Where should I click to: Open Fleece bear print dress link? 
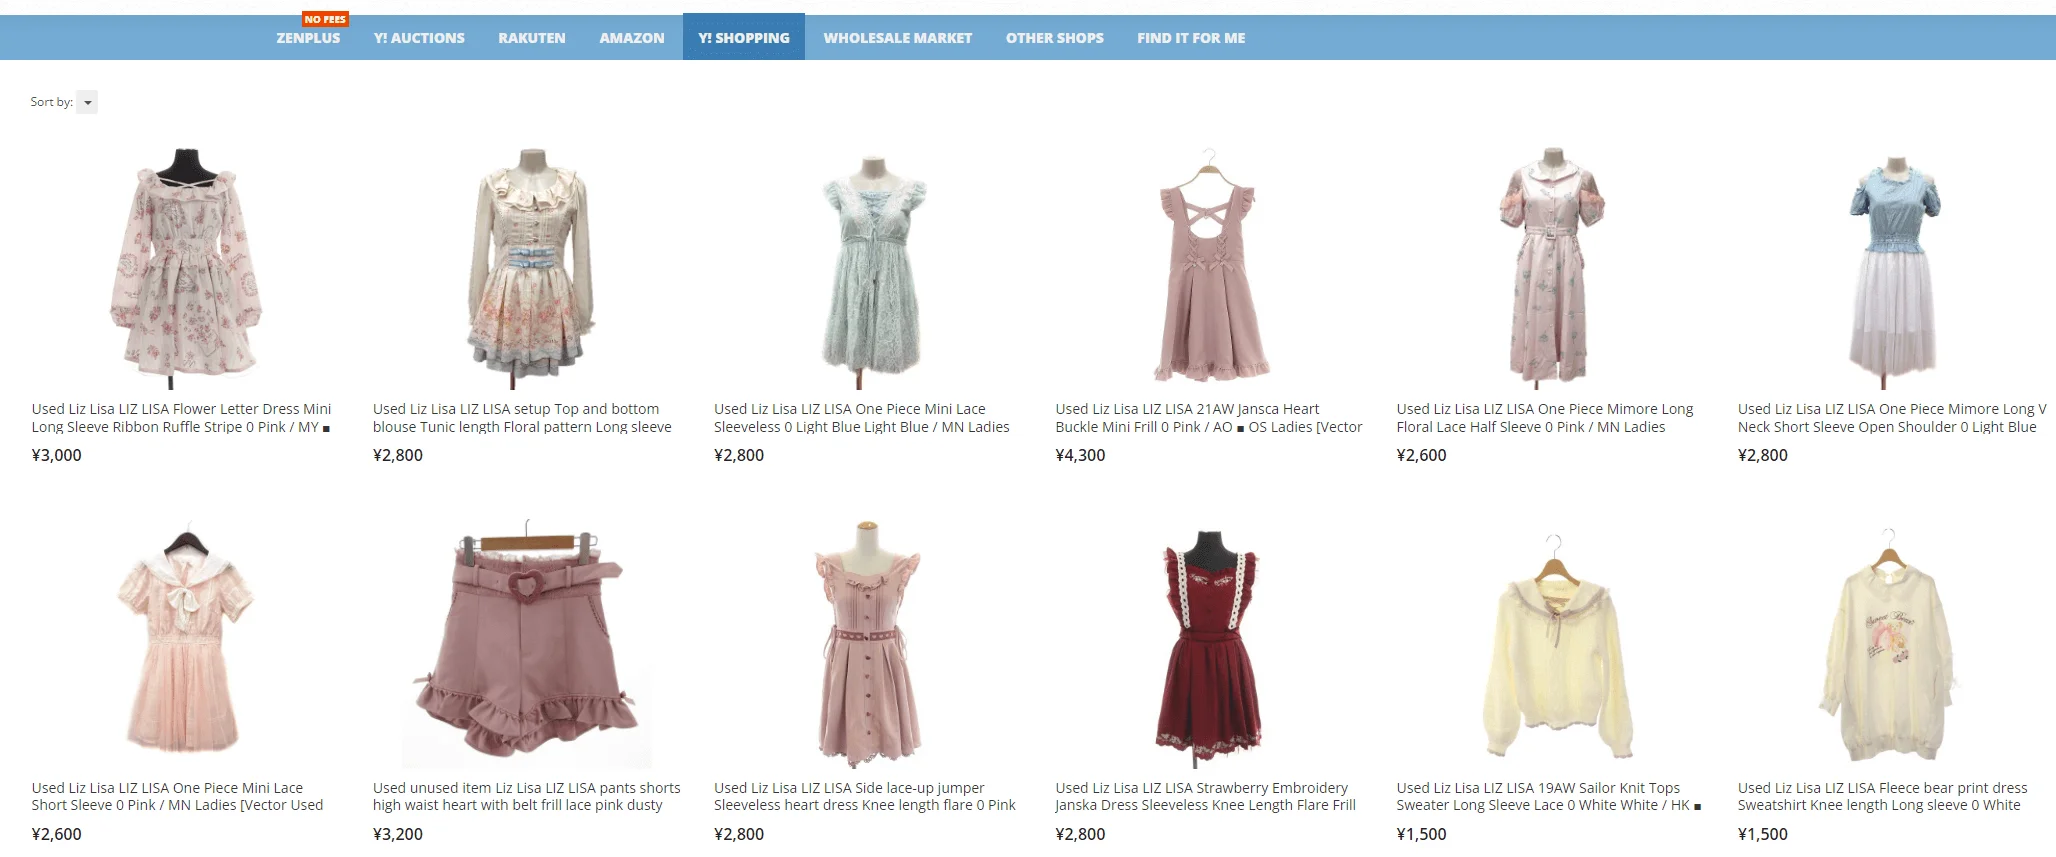pyautogui.click(x=1883, y=797)
